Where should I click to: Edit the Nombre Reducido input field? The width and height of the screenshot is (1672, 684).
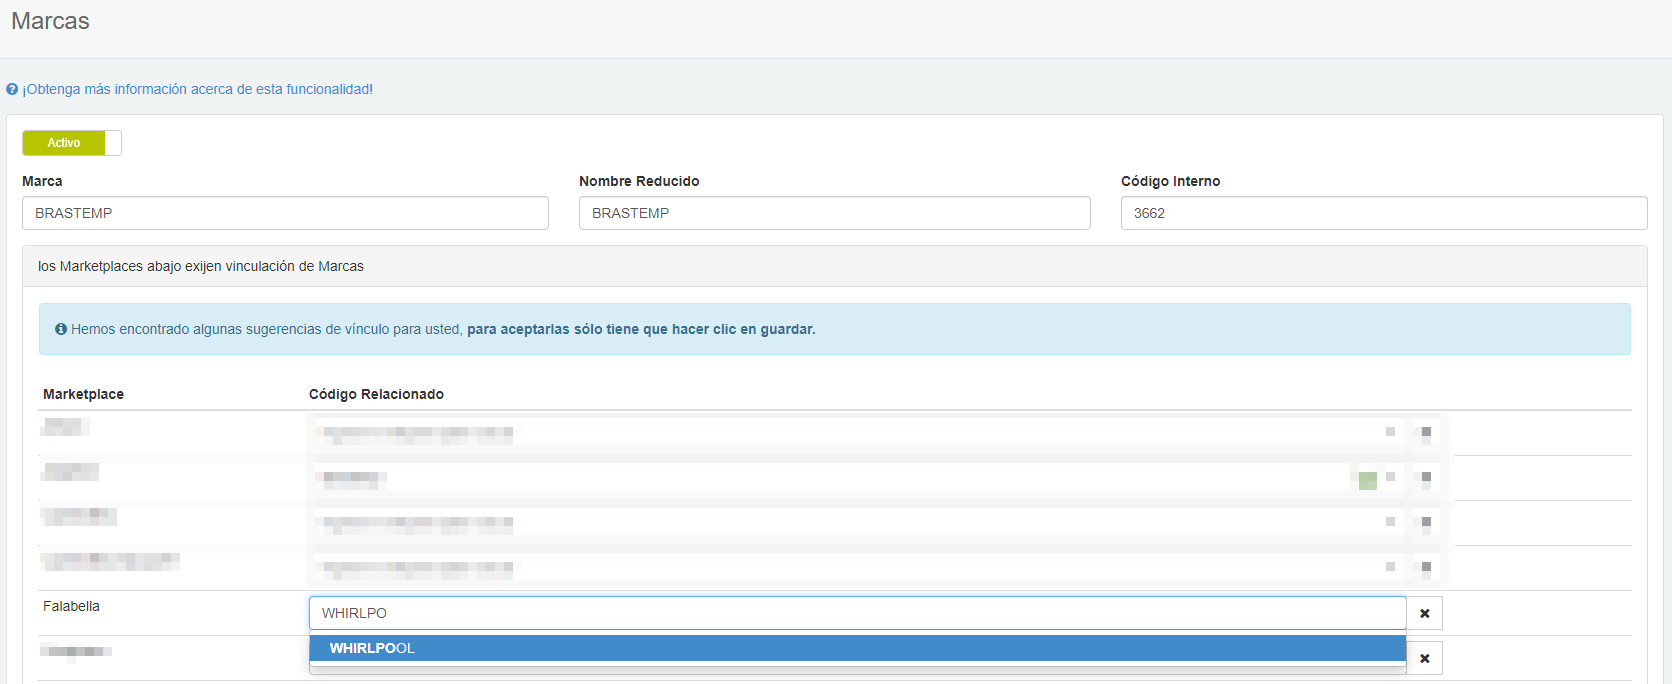[x=834, y=213]
